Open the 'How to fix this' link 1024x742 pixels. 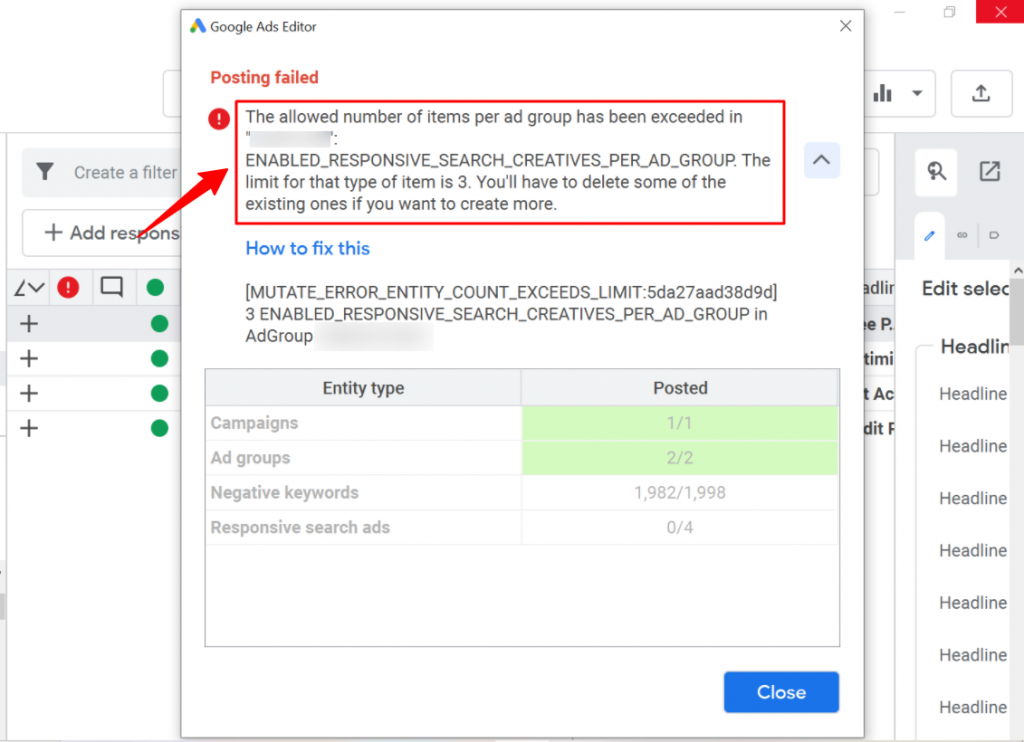click(307, 248)
